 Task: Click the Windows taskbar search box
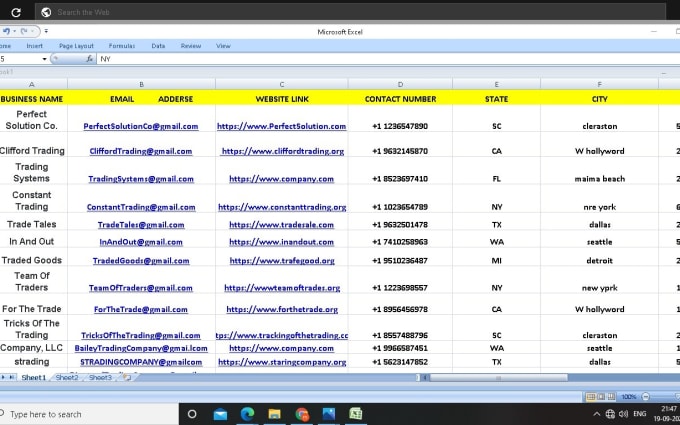coord(88,414)
